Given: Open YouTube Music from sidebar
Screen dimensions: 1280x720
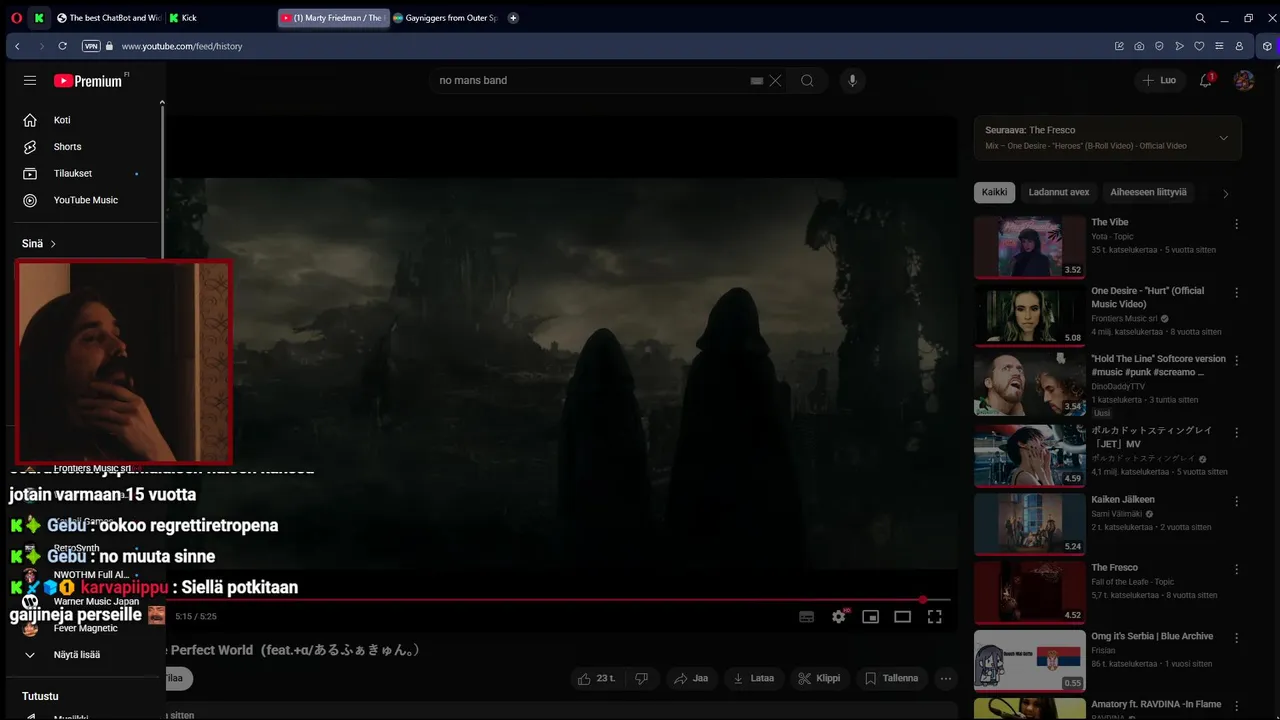Looking at the screenshot, I should tap(84, 200).
